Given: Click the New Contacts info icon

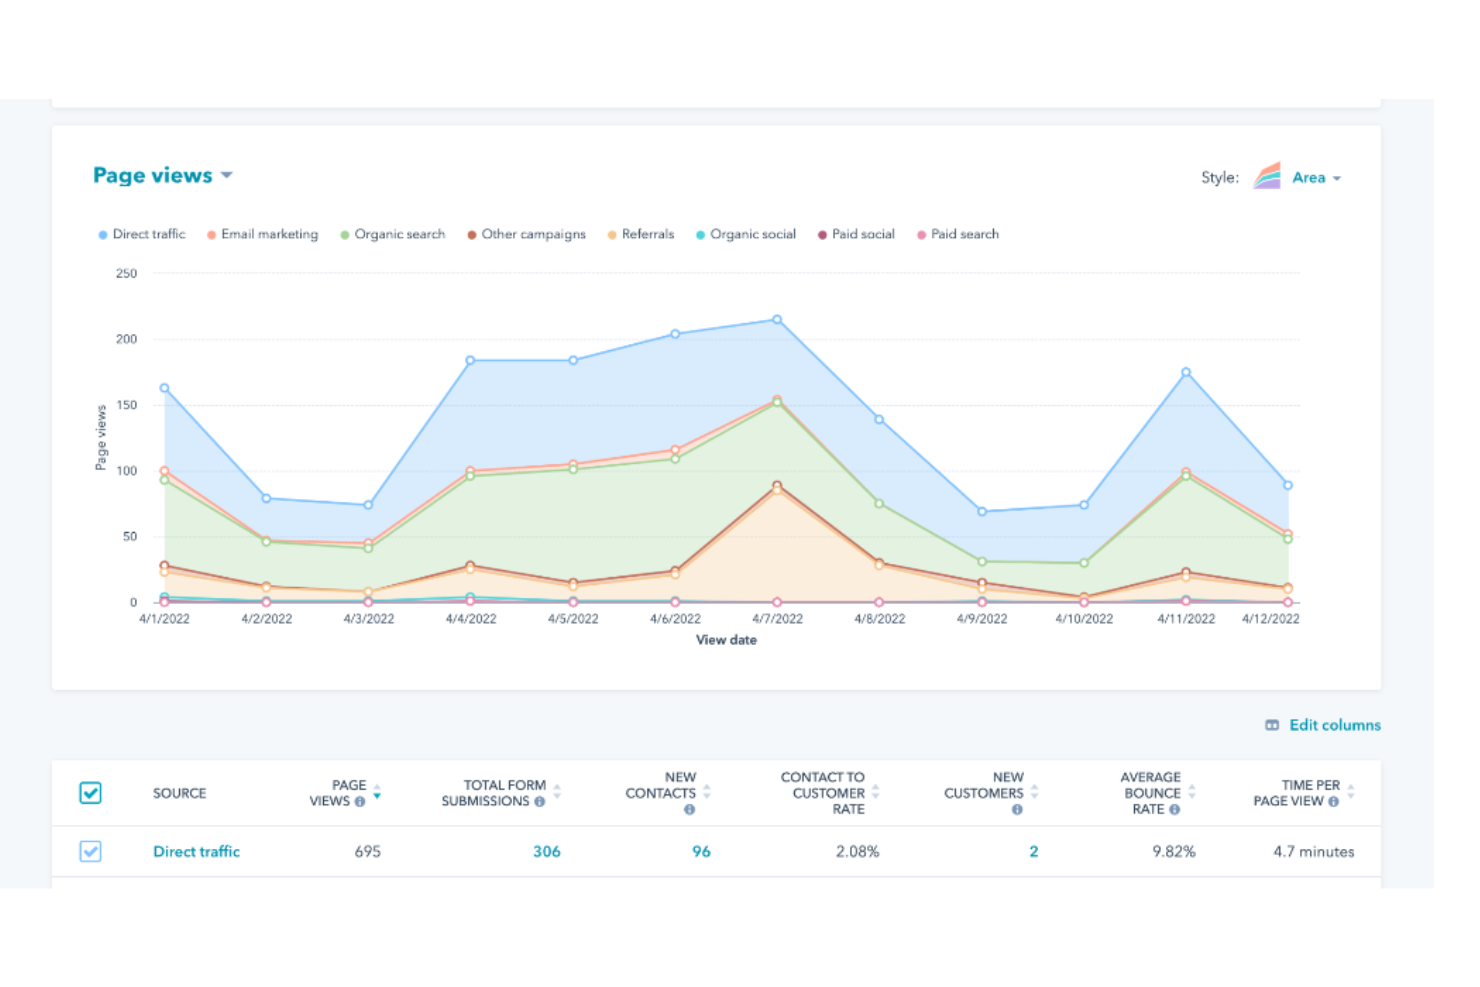Looking at the screenshot, I should click(690, 811).
